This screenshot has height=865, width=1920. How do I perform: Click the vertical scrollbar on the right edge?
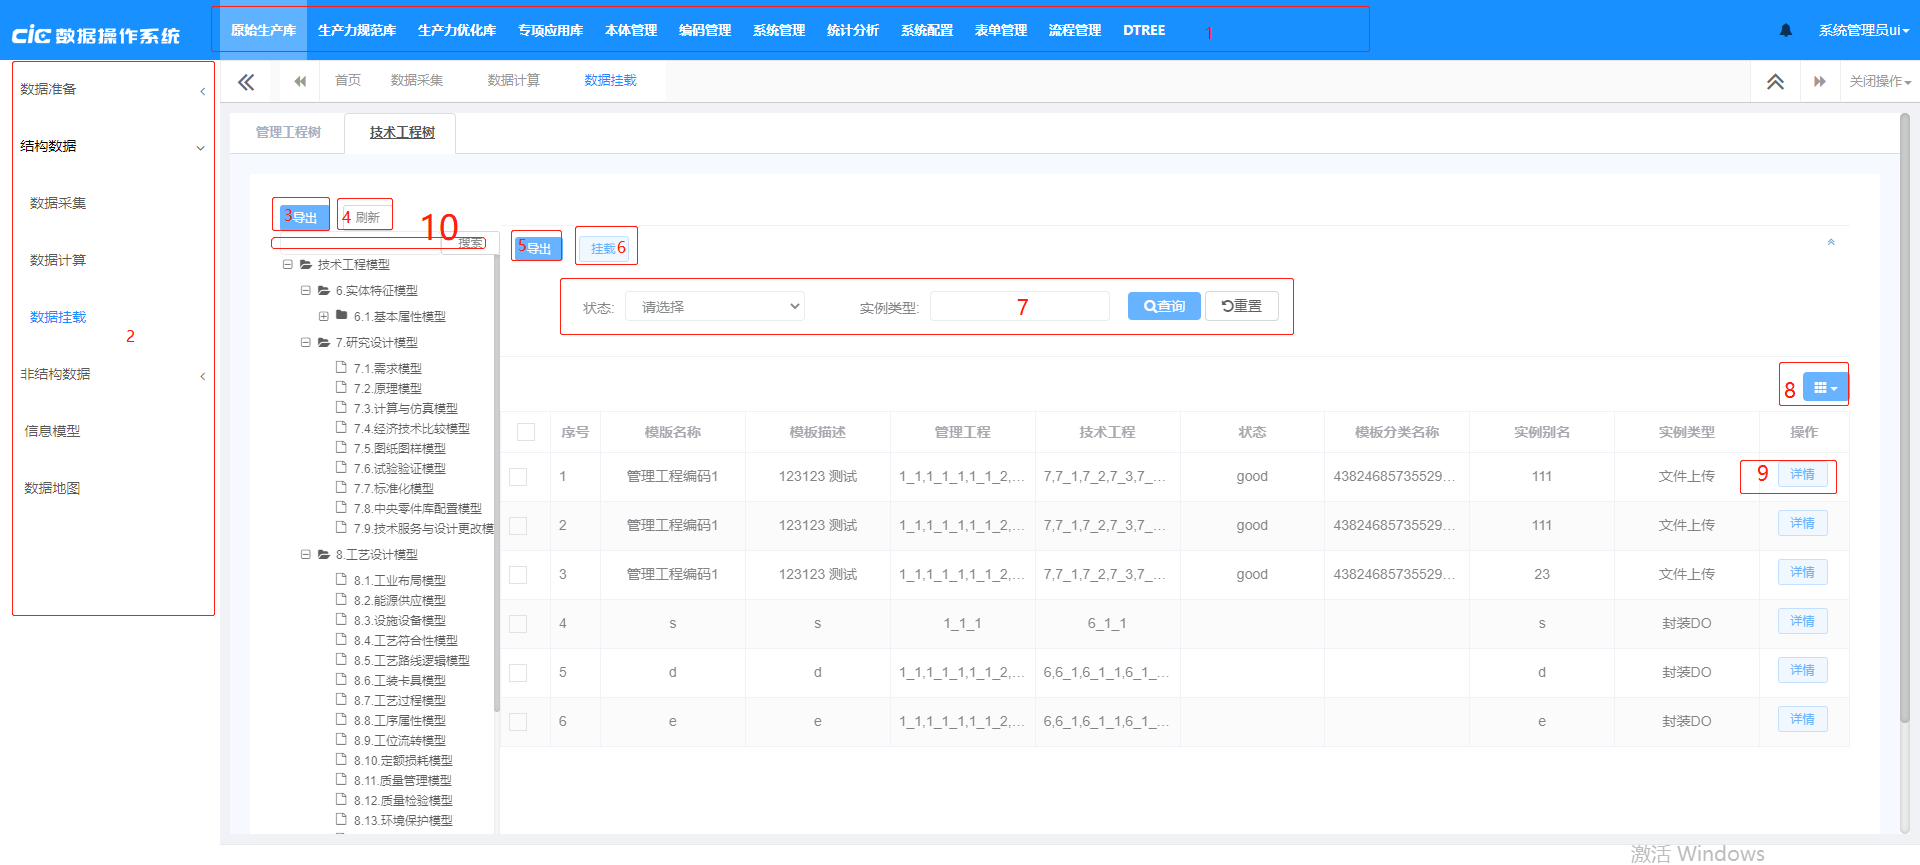(1904, 400)
